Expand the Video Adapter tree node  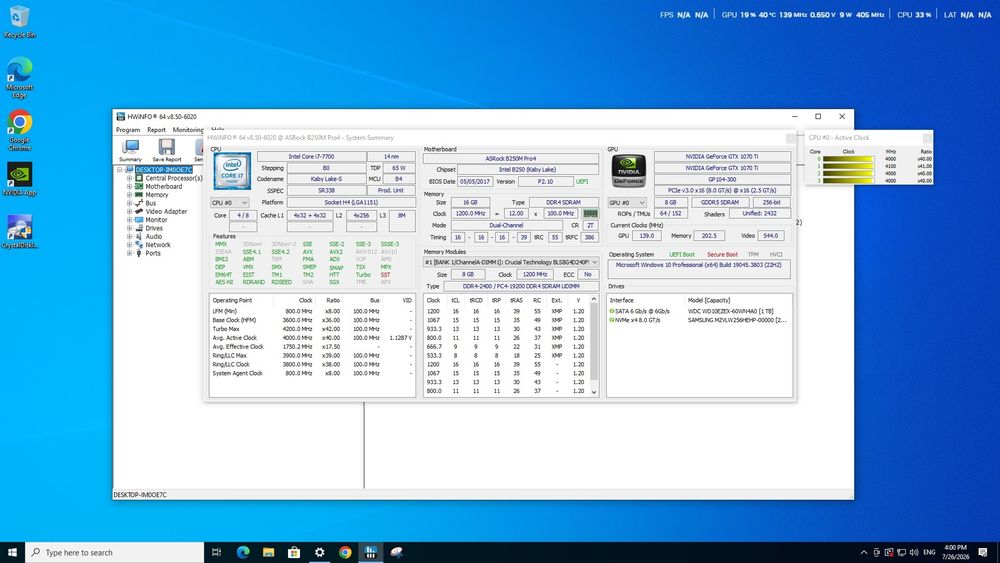[129, 211]
